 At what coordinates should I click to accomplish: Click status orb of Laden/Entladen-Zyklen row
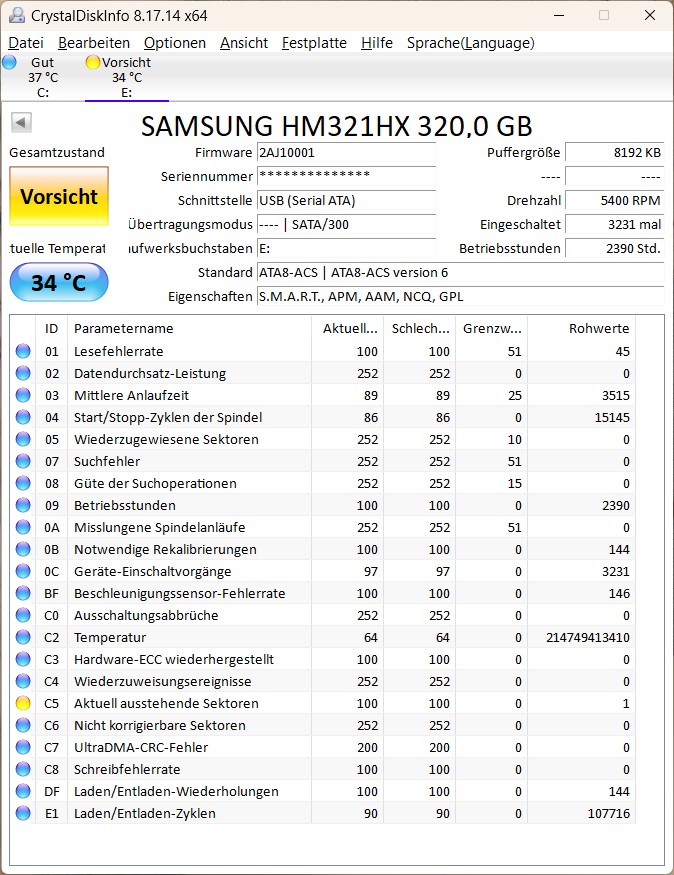pos(23,814)
